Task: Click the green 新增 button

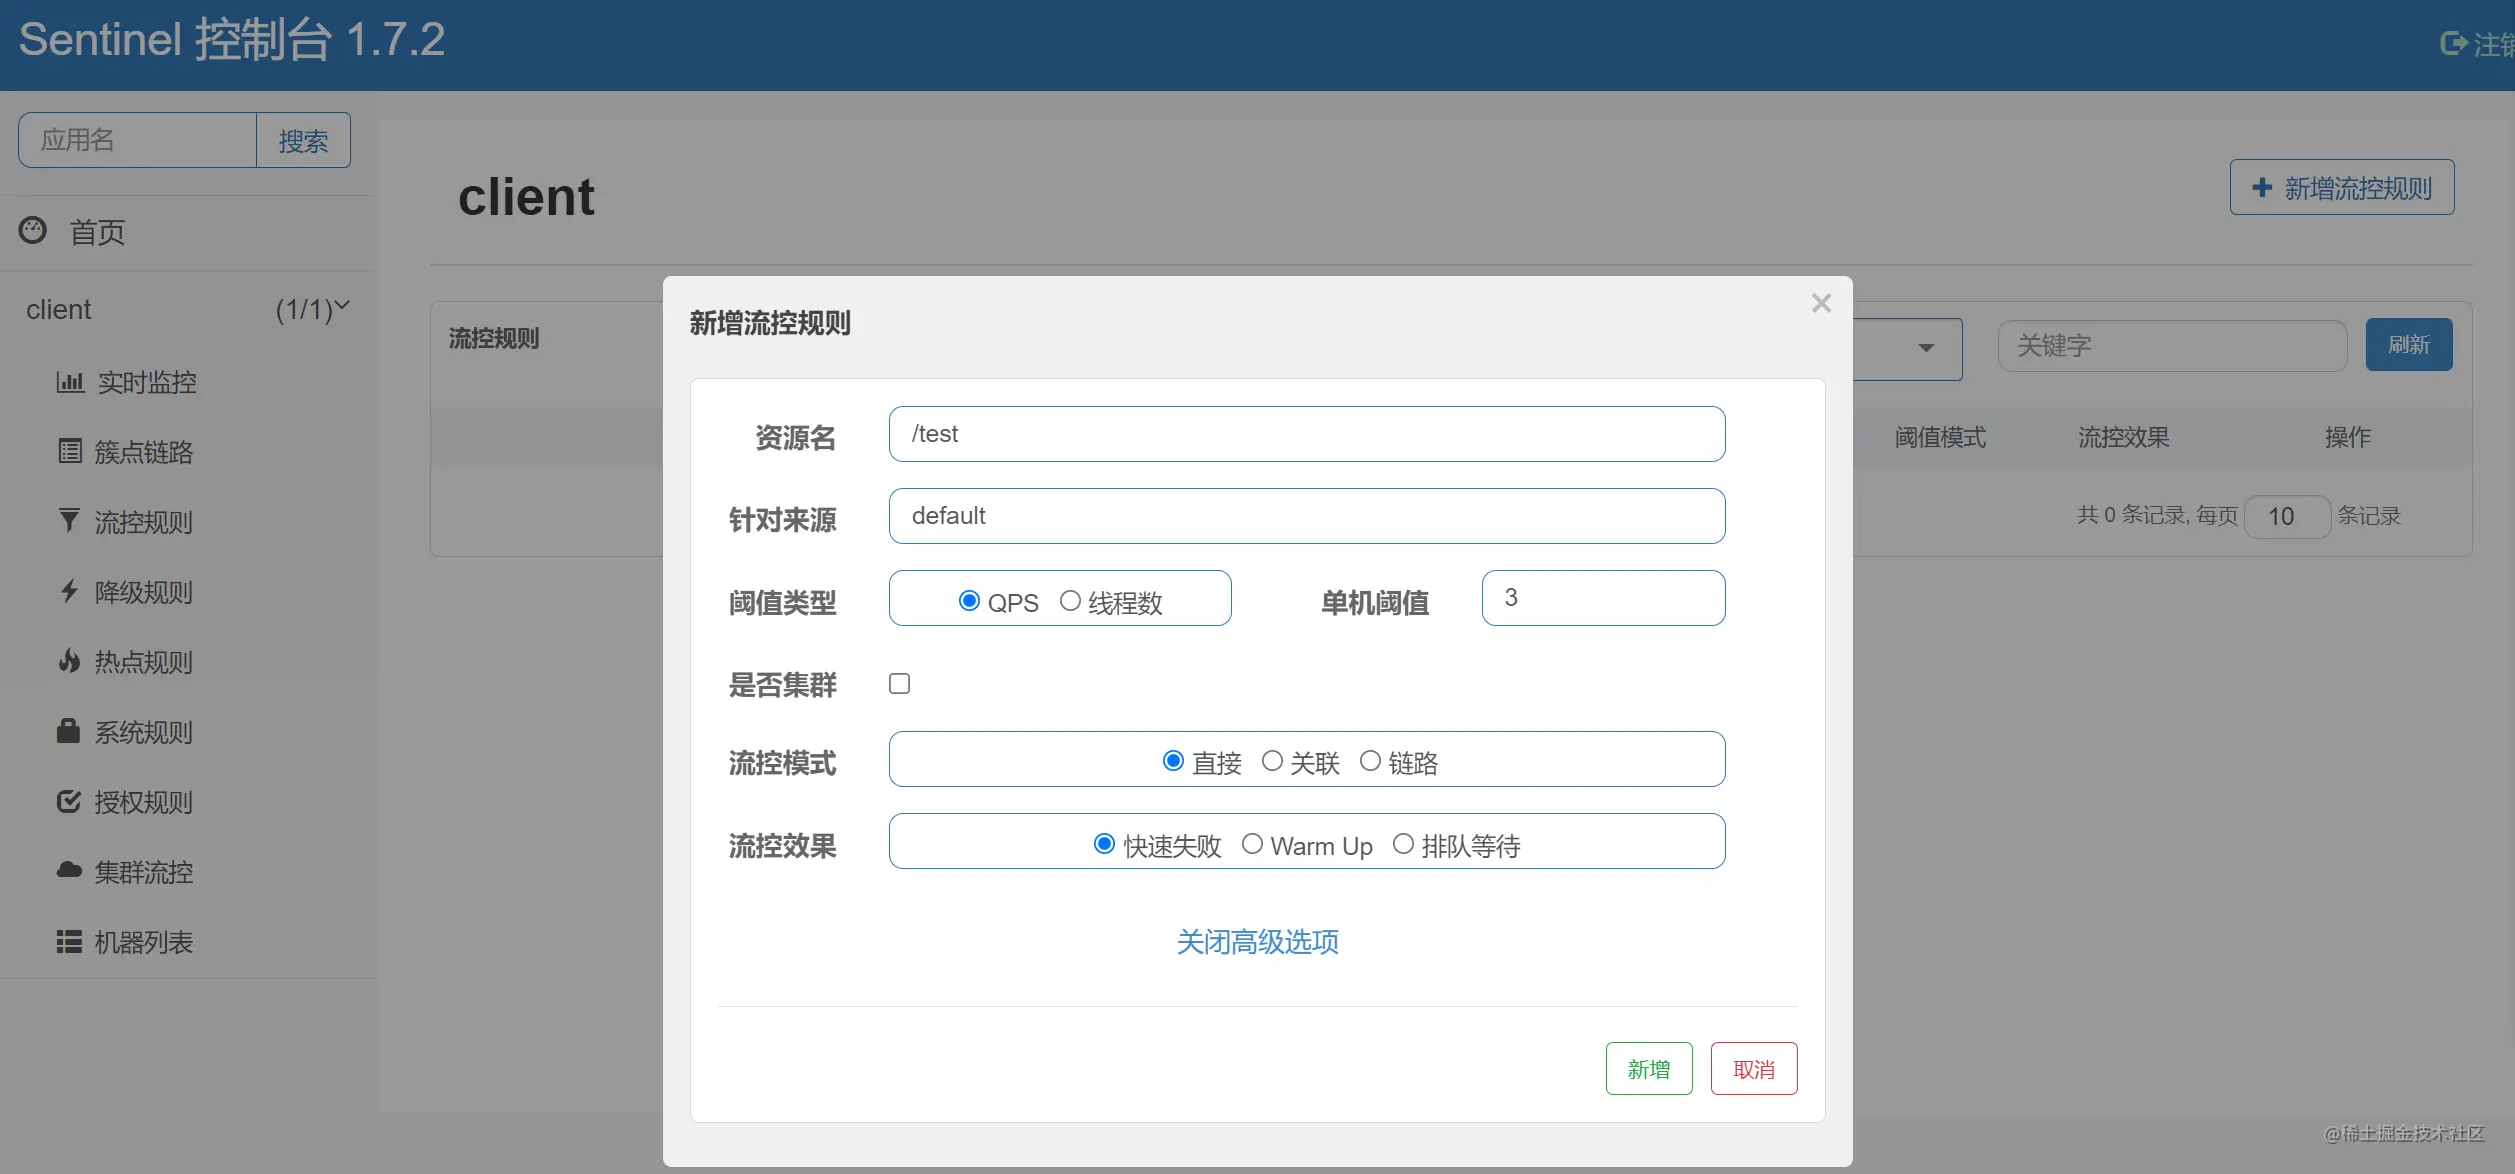Action: (x=1649, y=1068)
